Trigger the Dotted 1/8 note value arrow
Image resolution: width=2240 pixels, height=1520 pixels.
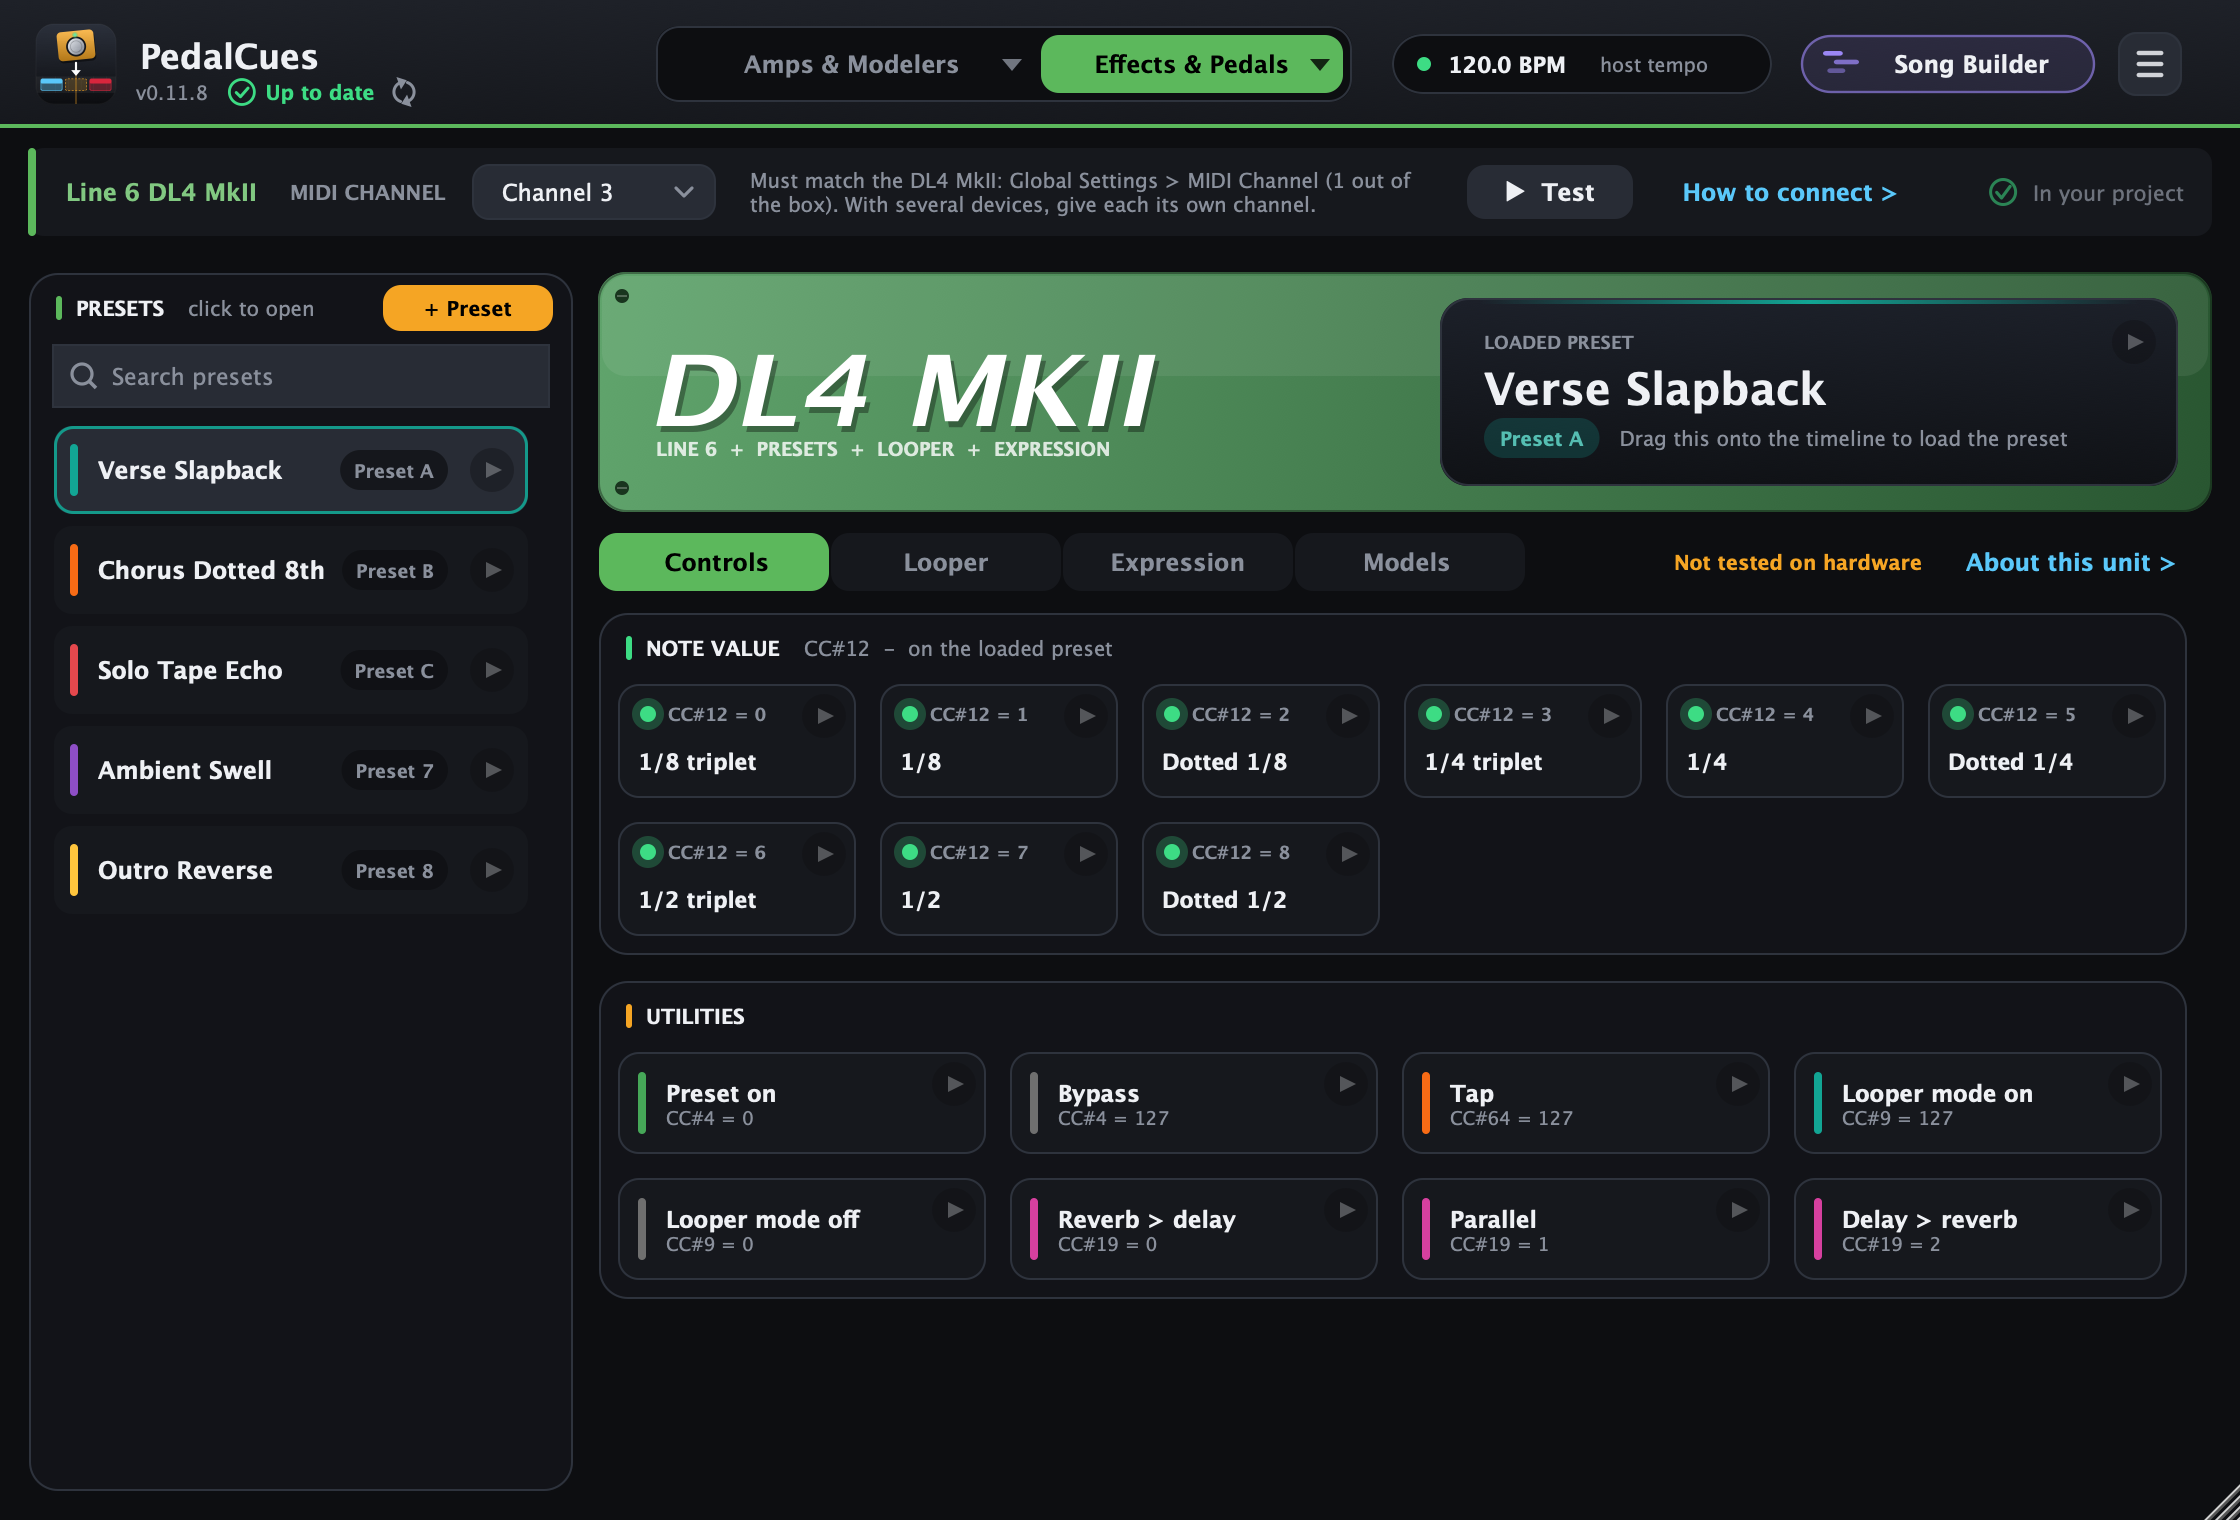coord(1349,716)
